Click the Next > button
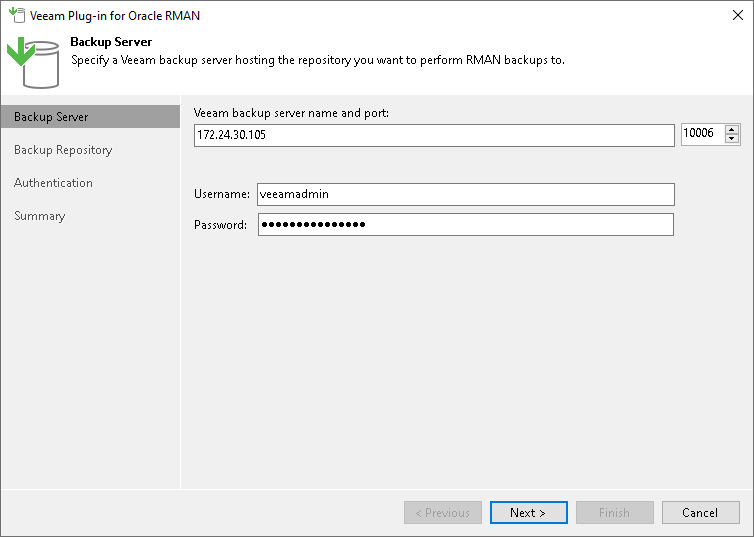 tap(528, 512)
